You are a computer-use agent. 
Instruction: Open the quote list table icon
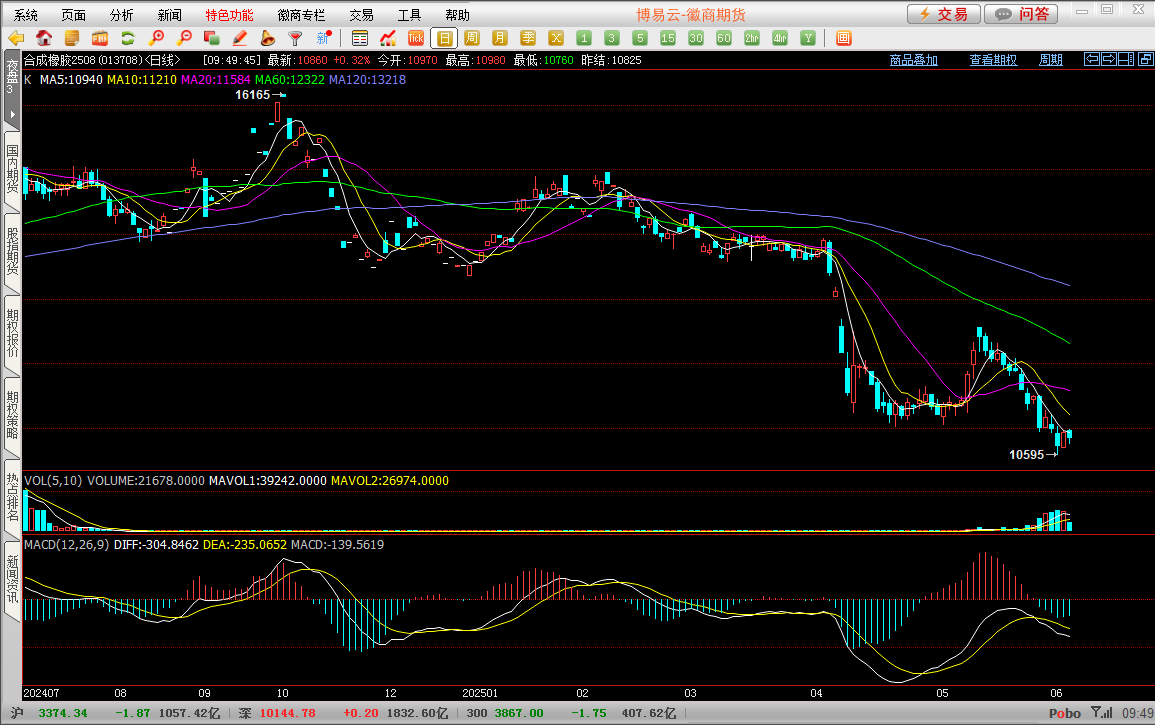(359, 38)
